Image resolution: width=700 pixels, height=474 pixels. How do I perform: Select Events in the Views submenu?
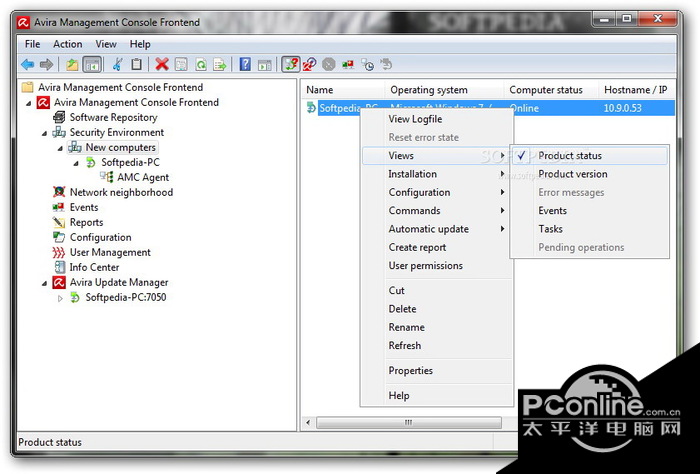589,211
